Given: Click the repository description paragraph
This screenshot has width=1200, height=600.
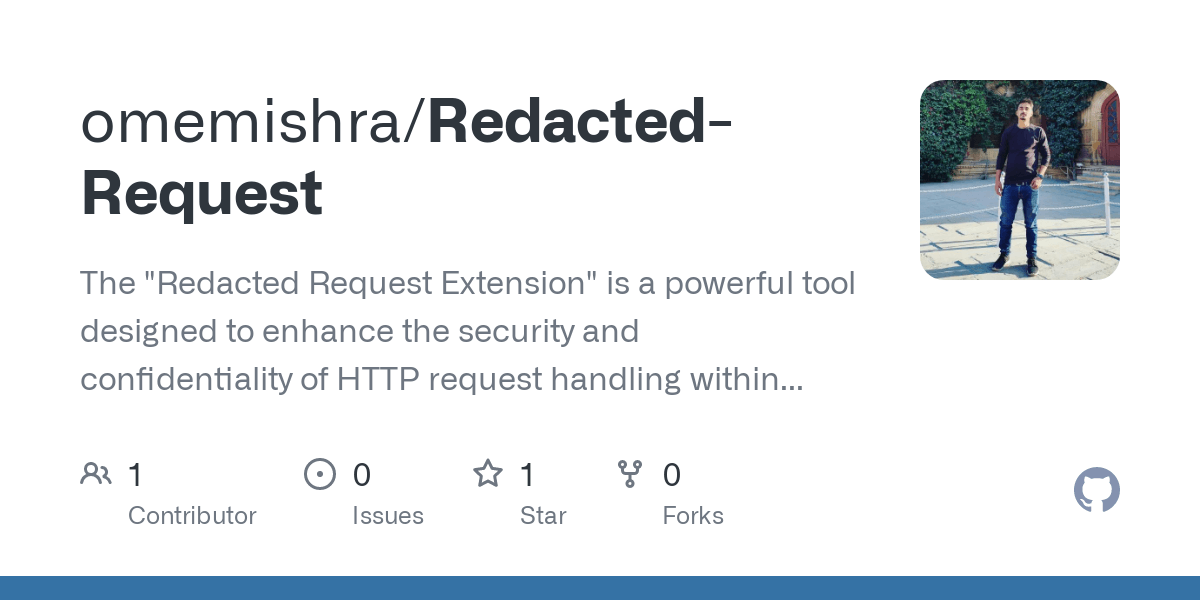Looking at the screenshot, I should [468, 332].
